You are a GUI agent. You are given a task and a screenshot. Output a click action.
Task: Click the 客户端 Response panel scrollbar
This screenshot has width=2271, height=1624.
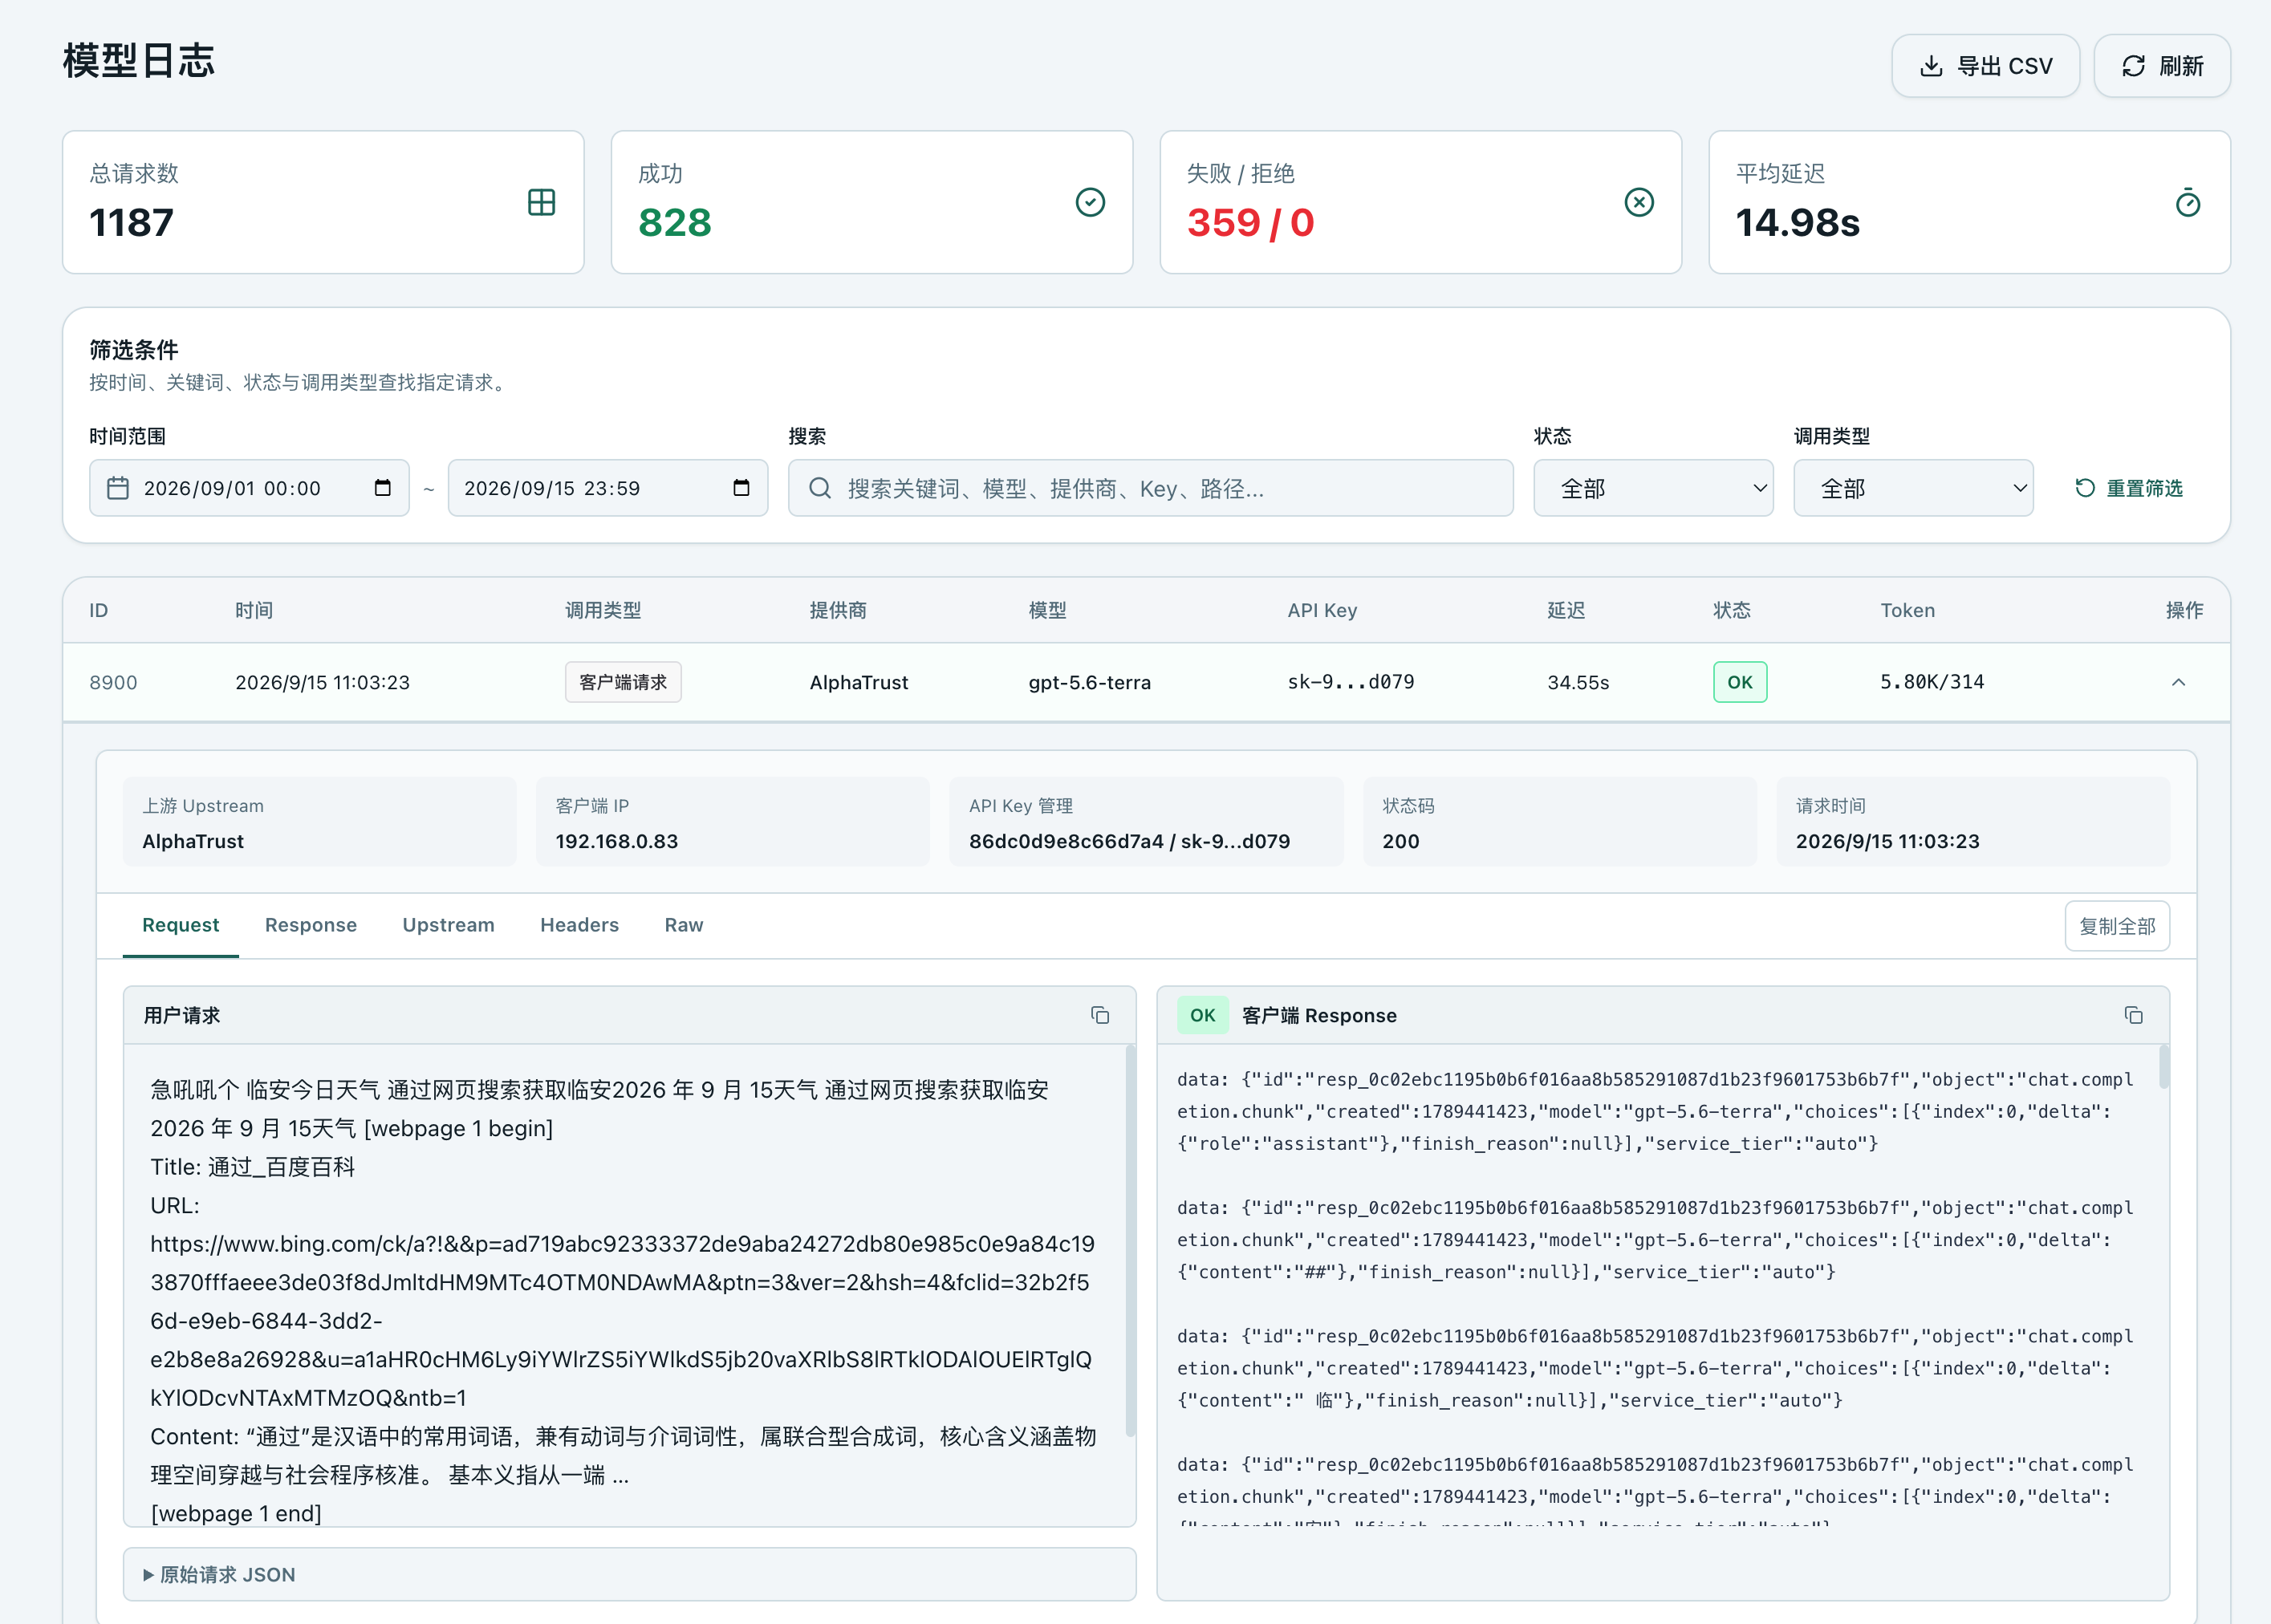(2164, 1067)
